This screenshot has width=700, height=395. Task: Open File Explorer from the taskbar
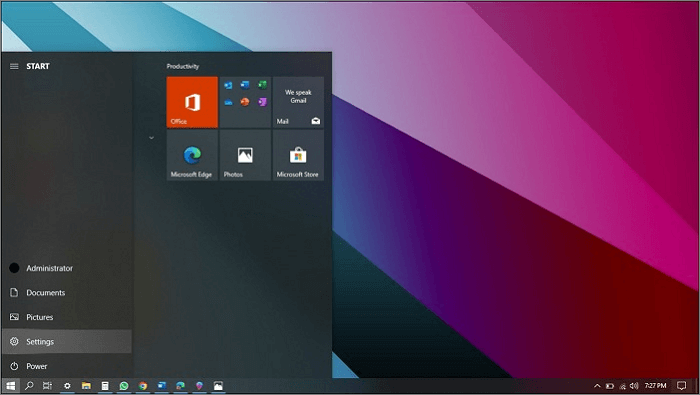coord(86,386)
